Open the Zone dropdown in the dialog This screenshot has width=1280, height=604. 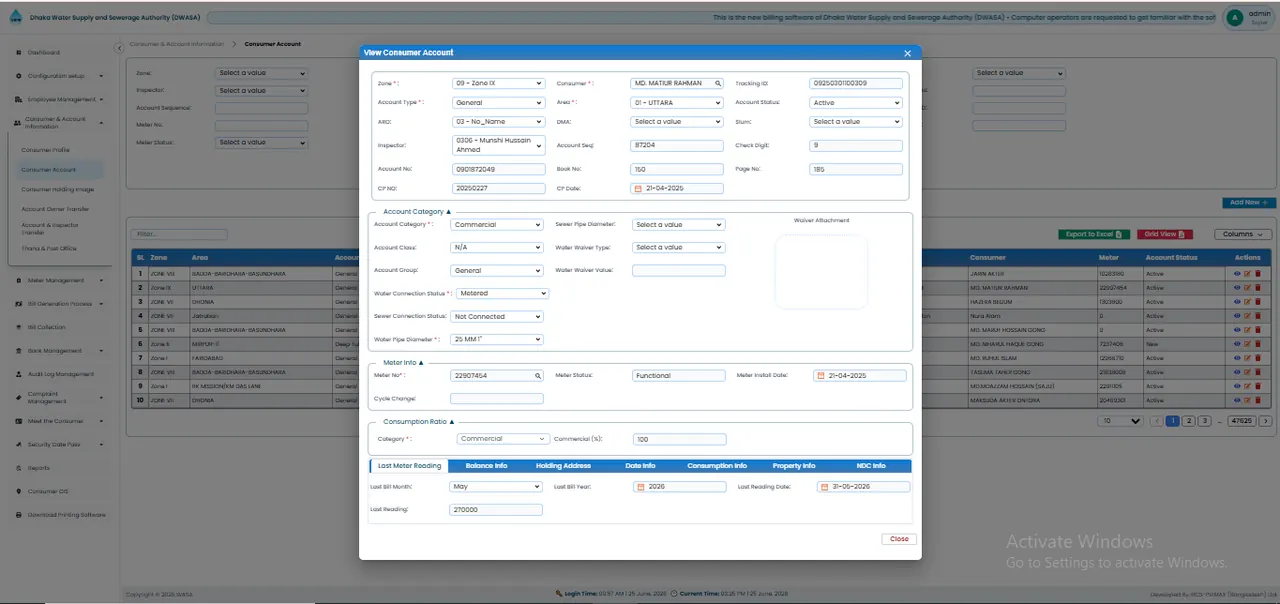[x=498, y=84]
